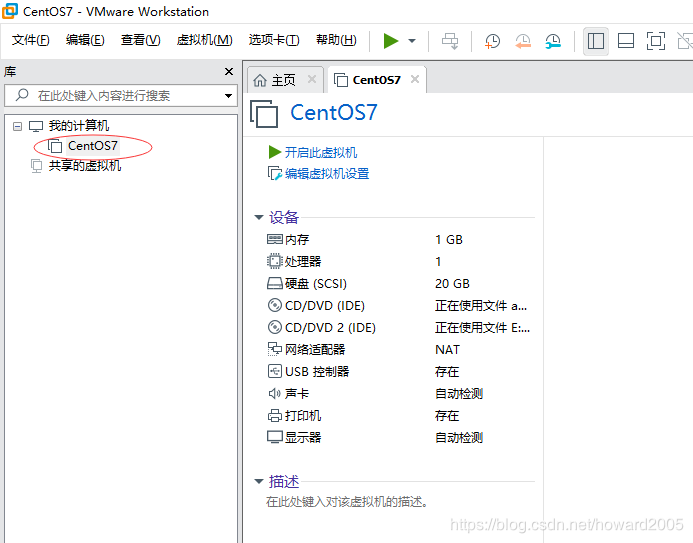Close the CentOS7 tab

click(x=415, y=79)
